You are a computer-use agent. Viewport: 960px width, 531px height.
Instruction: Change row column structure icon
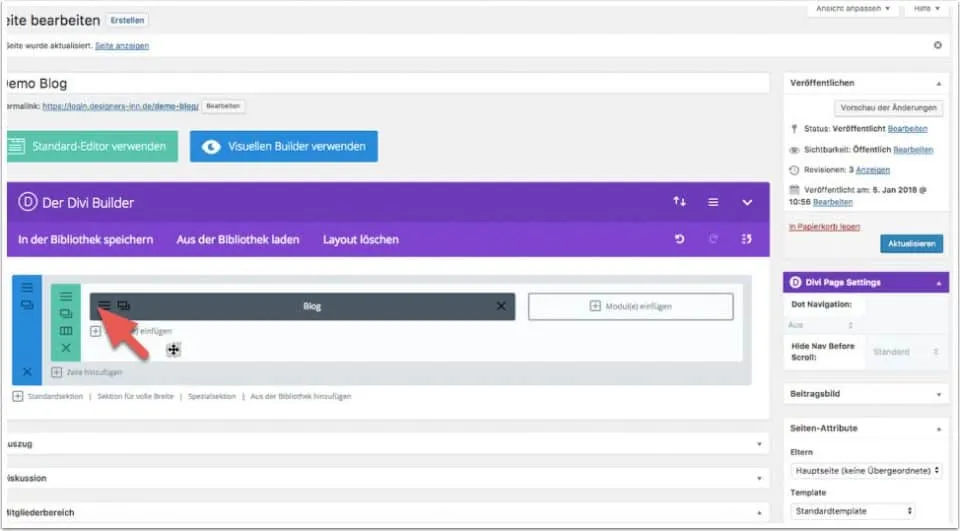tap(66, 331)
